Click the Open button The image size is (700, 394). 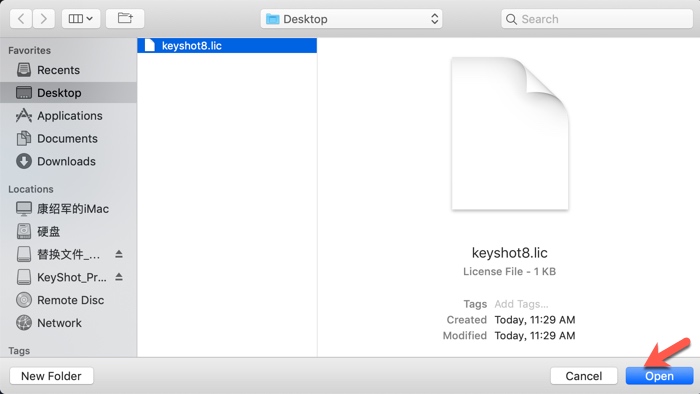(659, 376)
